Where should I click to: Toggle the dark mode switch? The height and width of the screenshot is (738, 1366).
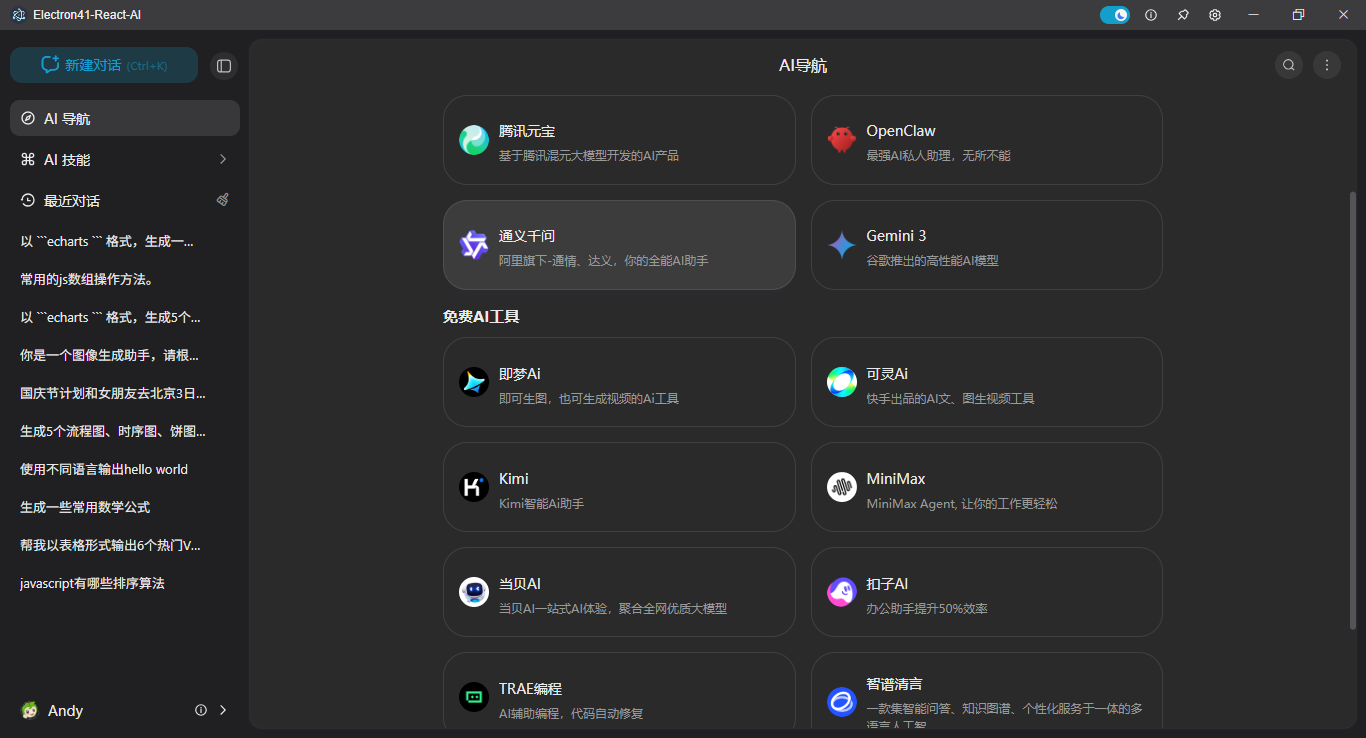(x=1115, y=15)
